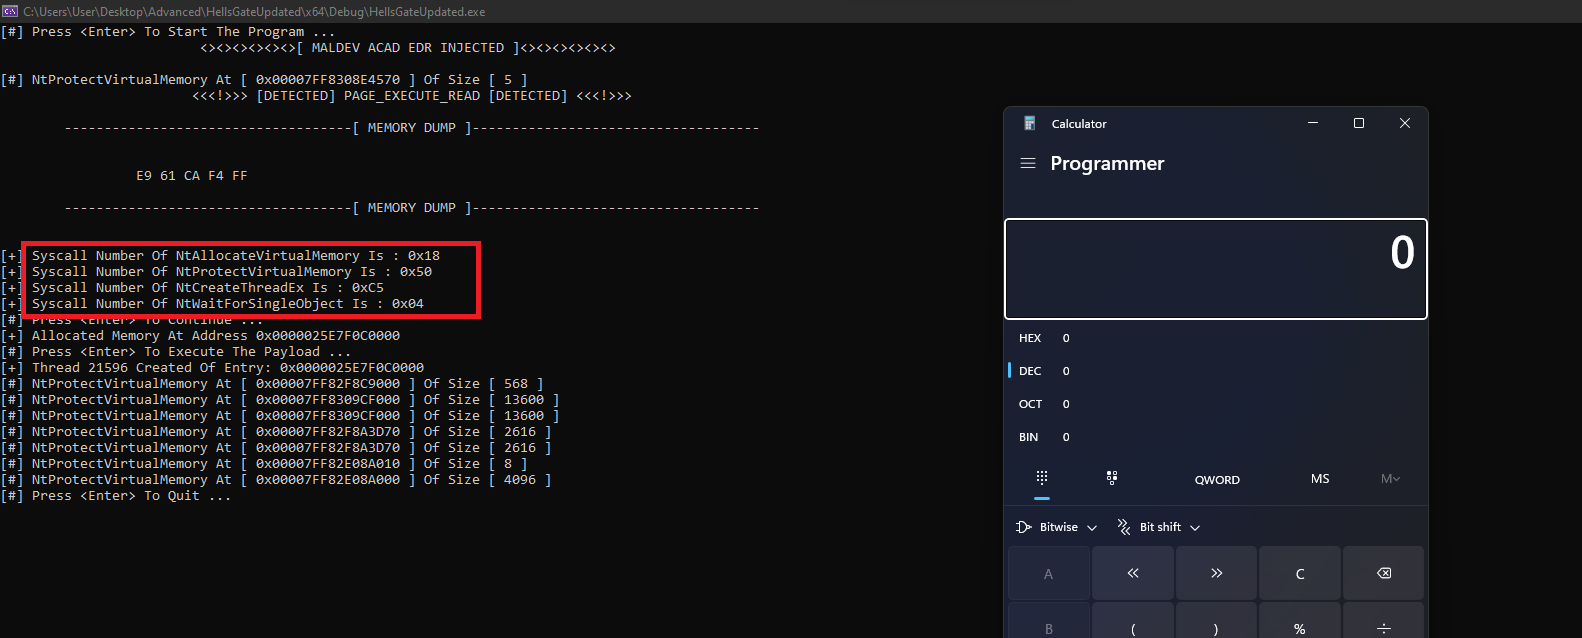Select the full keypad icon
Screen dimensions: 1582x638
[x=1042, y=478]
